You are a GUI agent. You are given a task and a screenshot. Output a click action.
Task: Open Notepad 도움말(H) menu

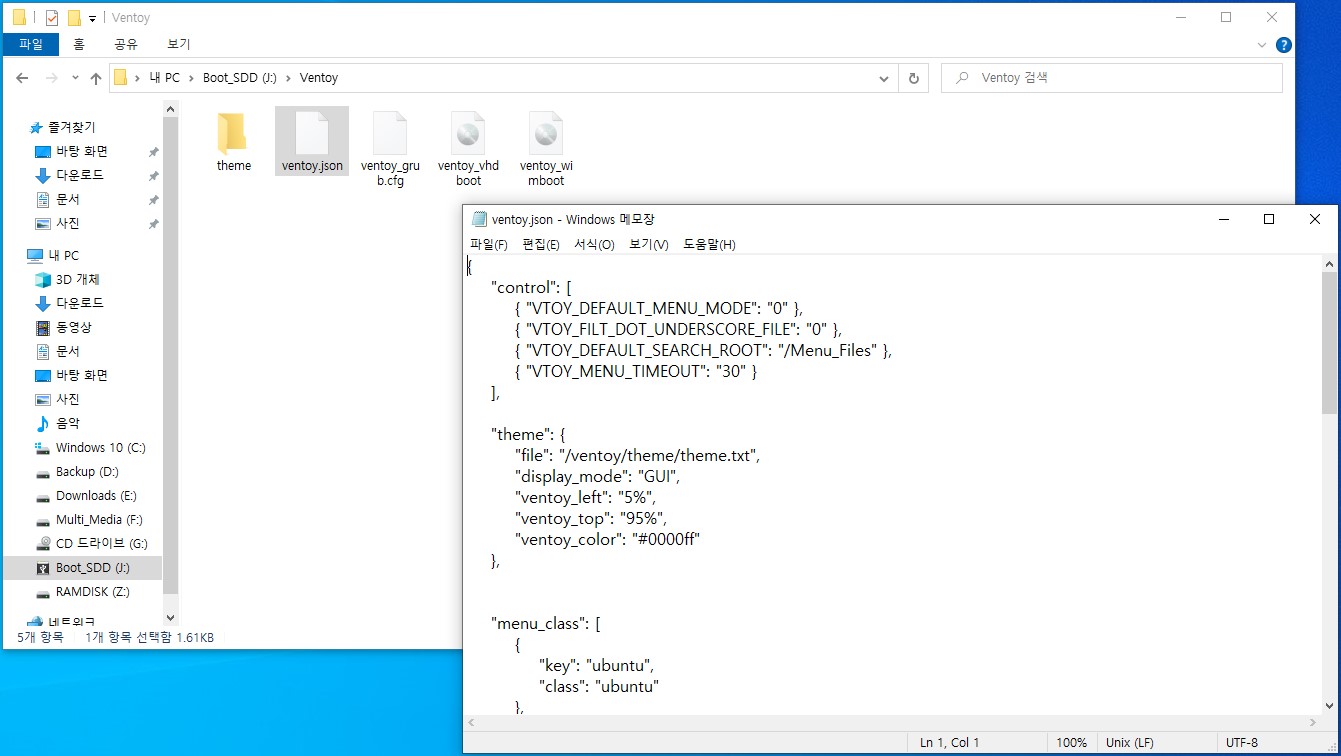pyautogui.click(x=710, y=245)
